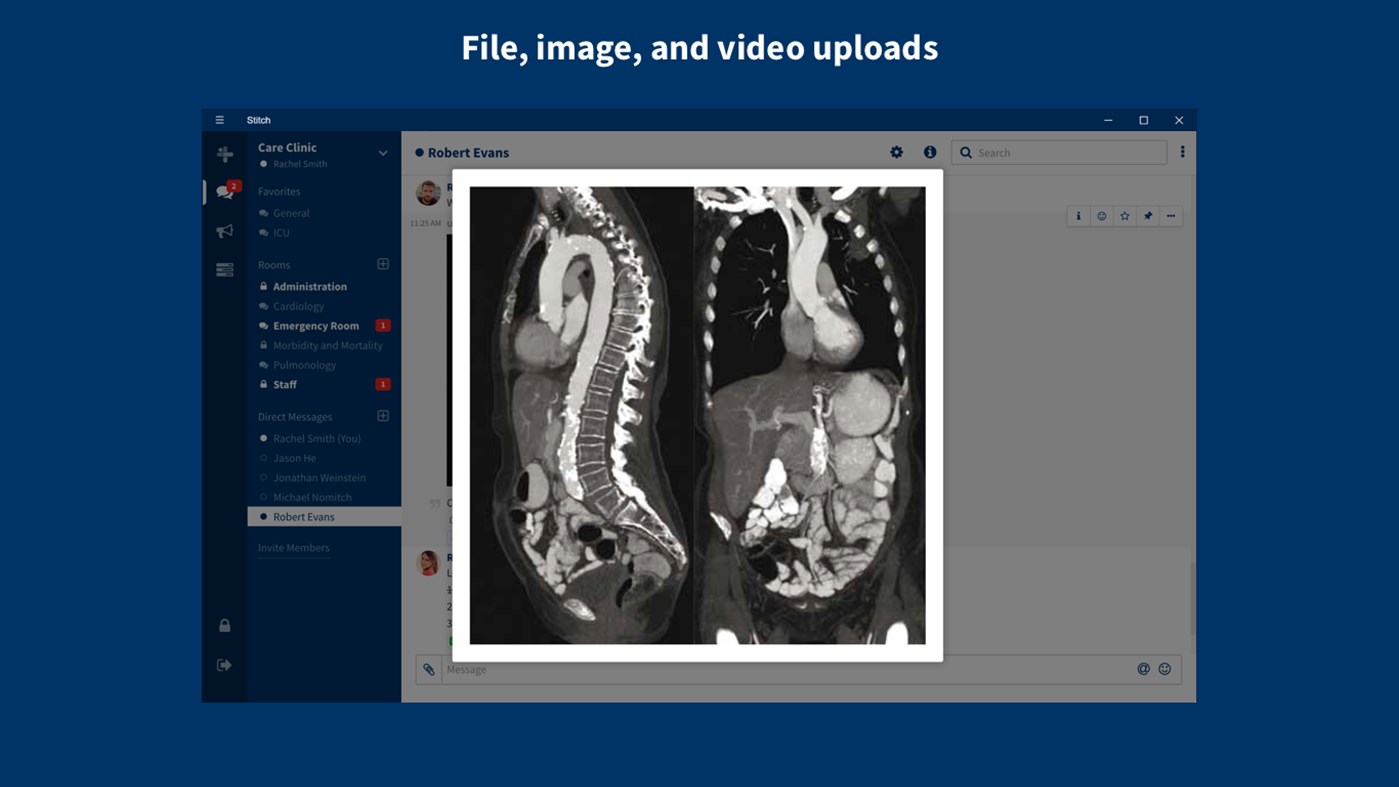Open more message options via ellipsis
Image resolution: width=1399 pixels, height=787 pixels.
point(1171,215)
